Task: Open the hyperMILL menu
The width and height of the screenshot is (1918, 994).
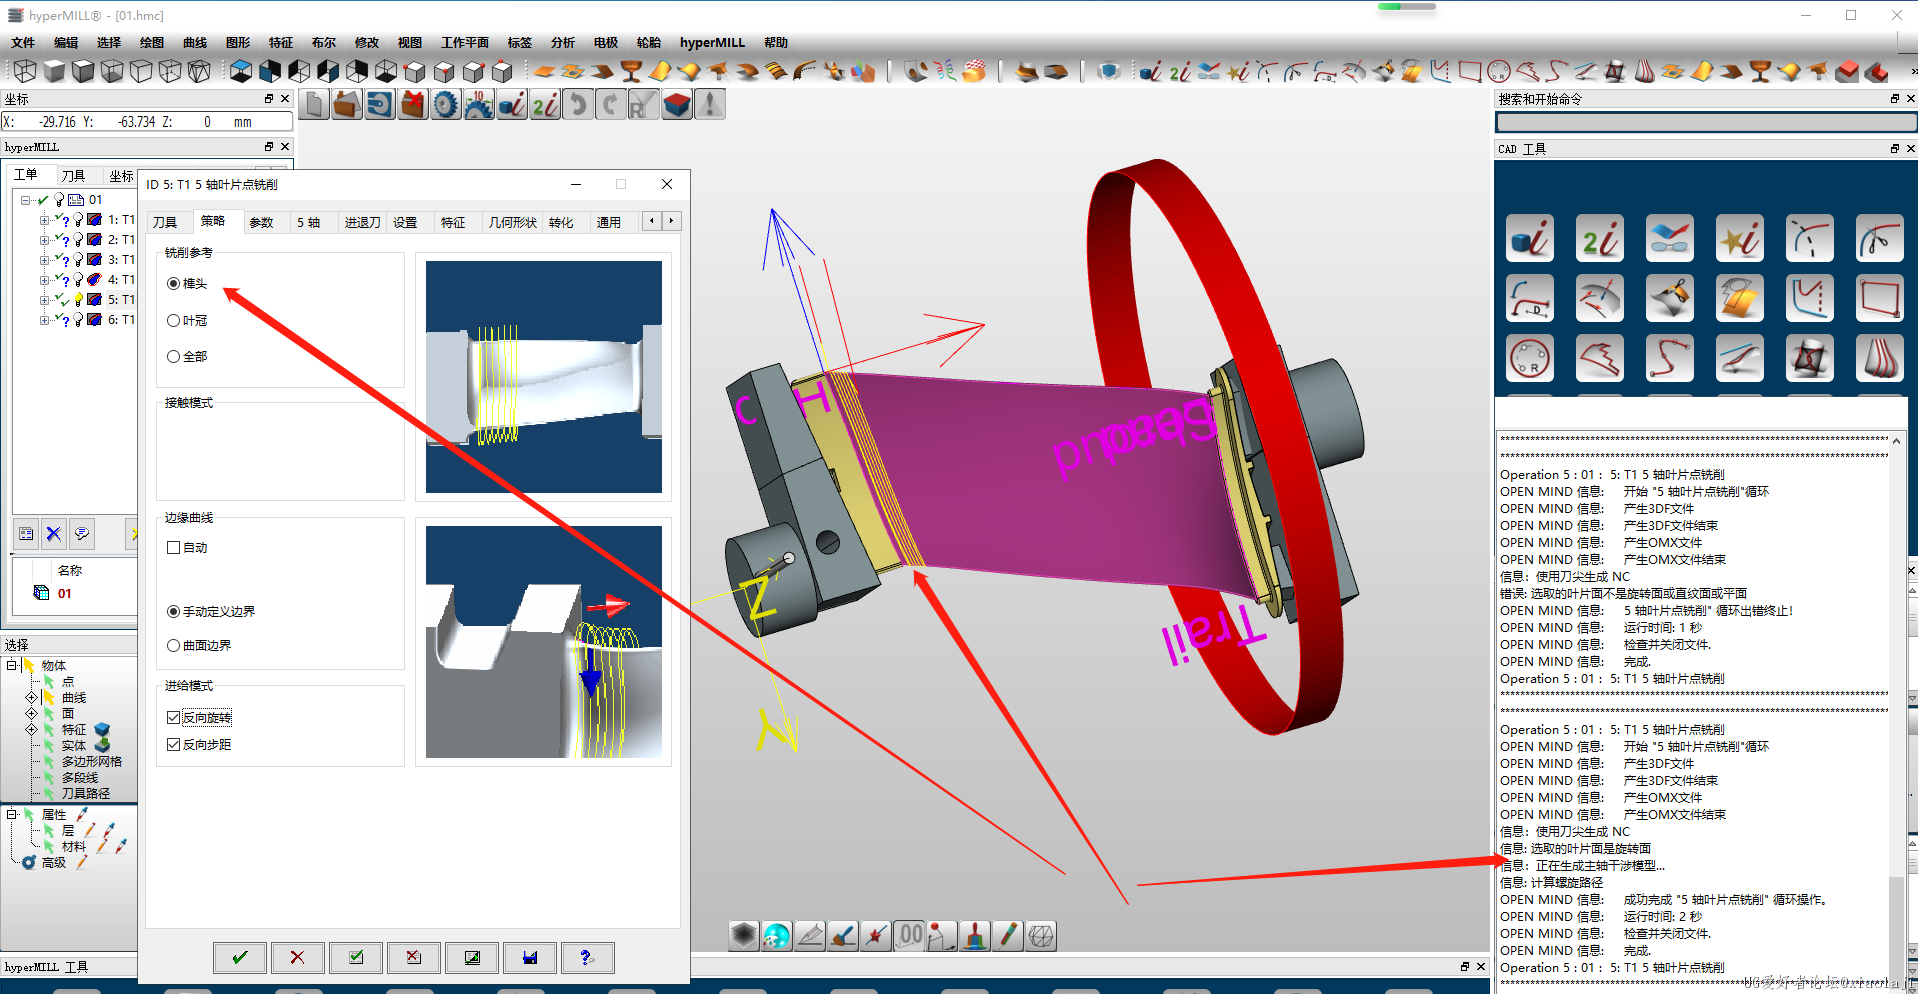Action: point(712,43)
